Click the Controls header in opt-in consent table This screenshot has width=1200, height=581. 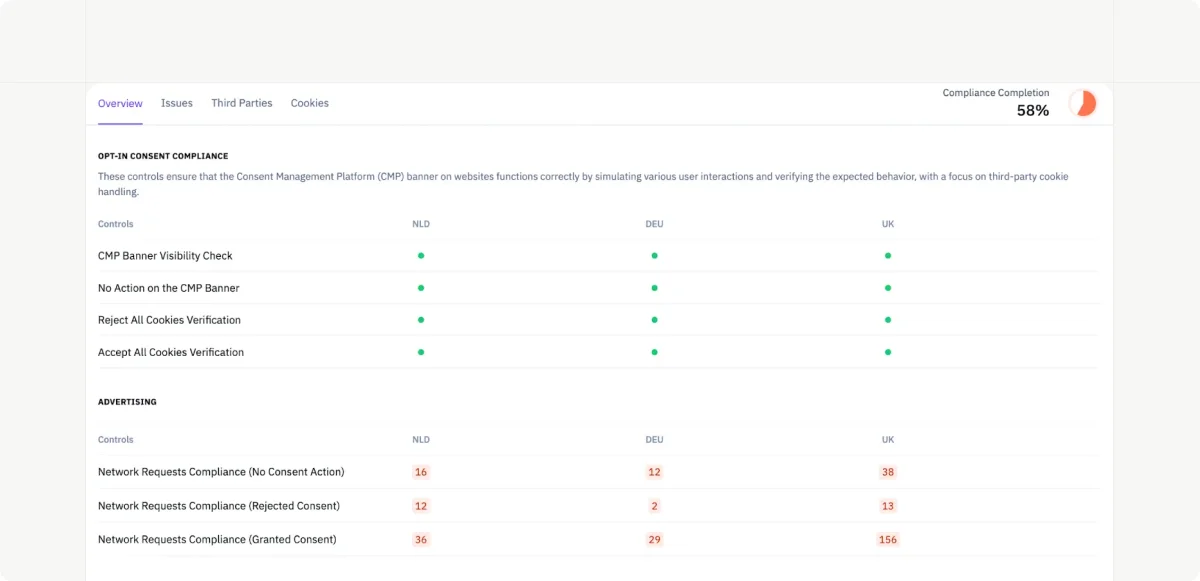[116, 224]
